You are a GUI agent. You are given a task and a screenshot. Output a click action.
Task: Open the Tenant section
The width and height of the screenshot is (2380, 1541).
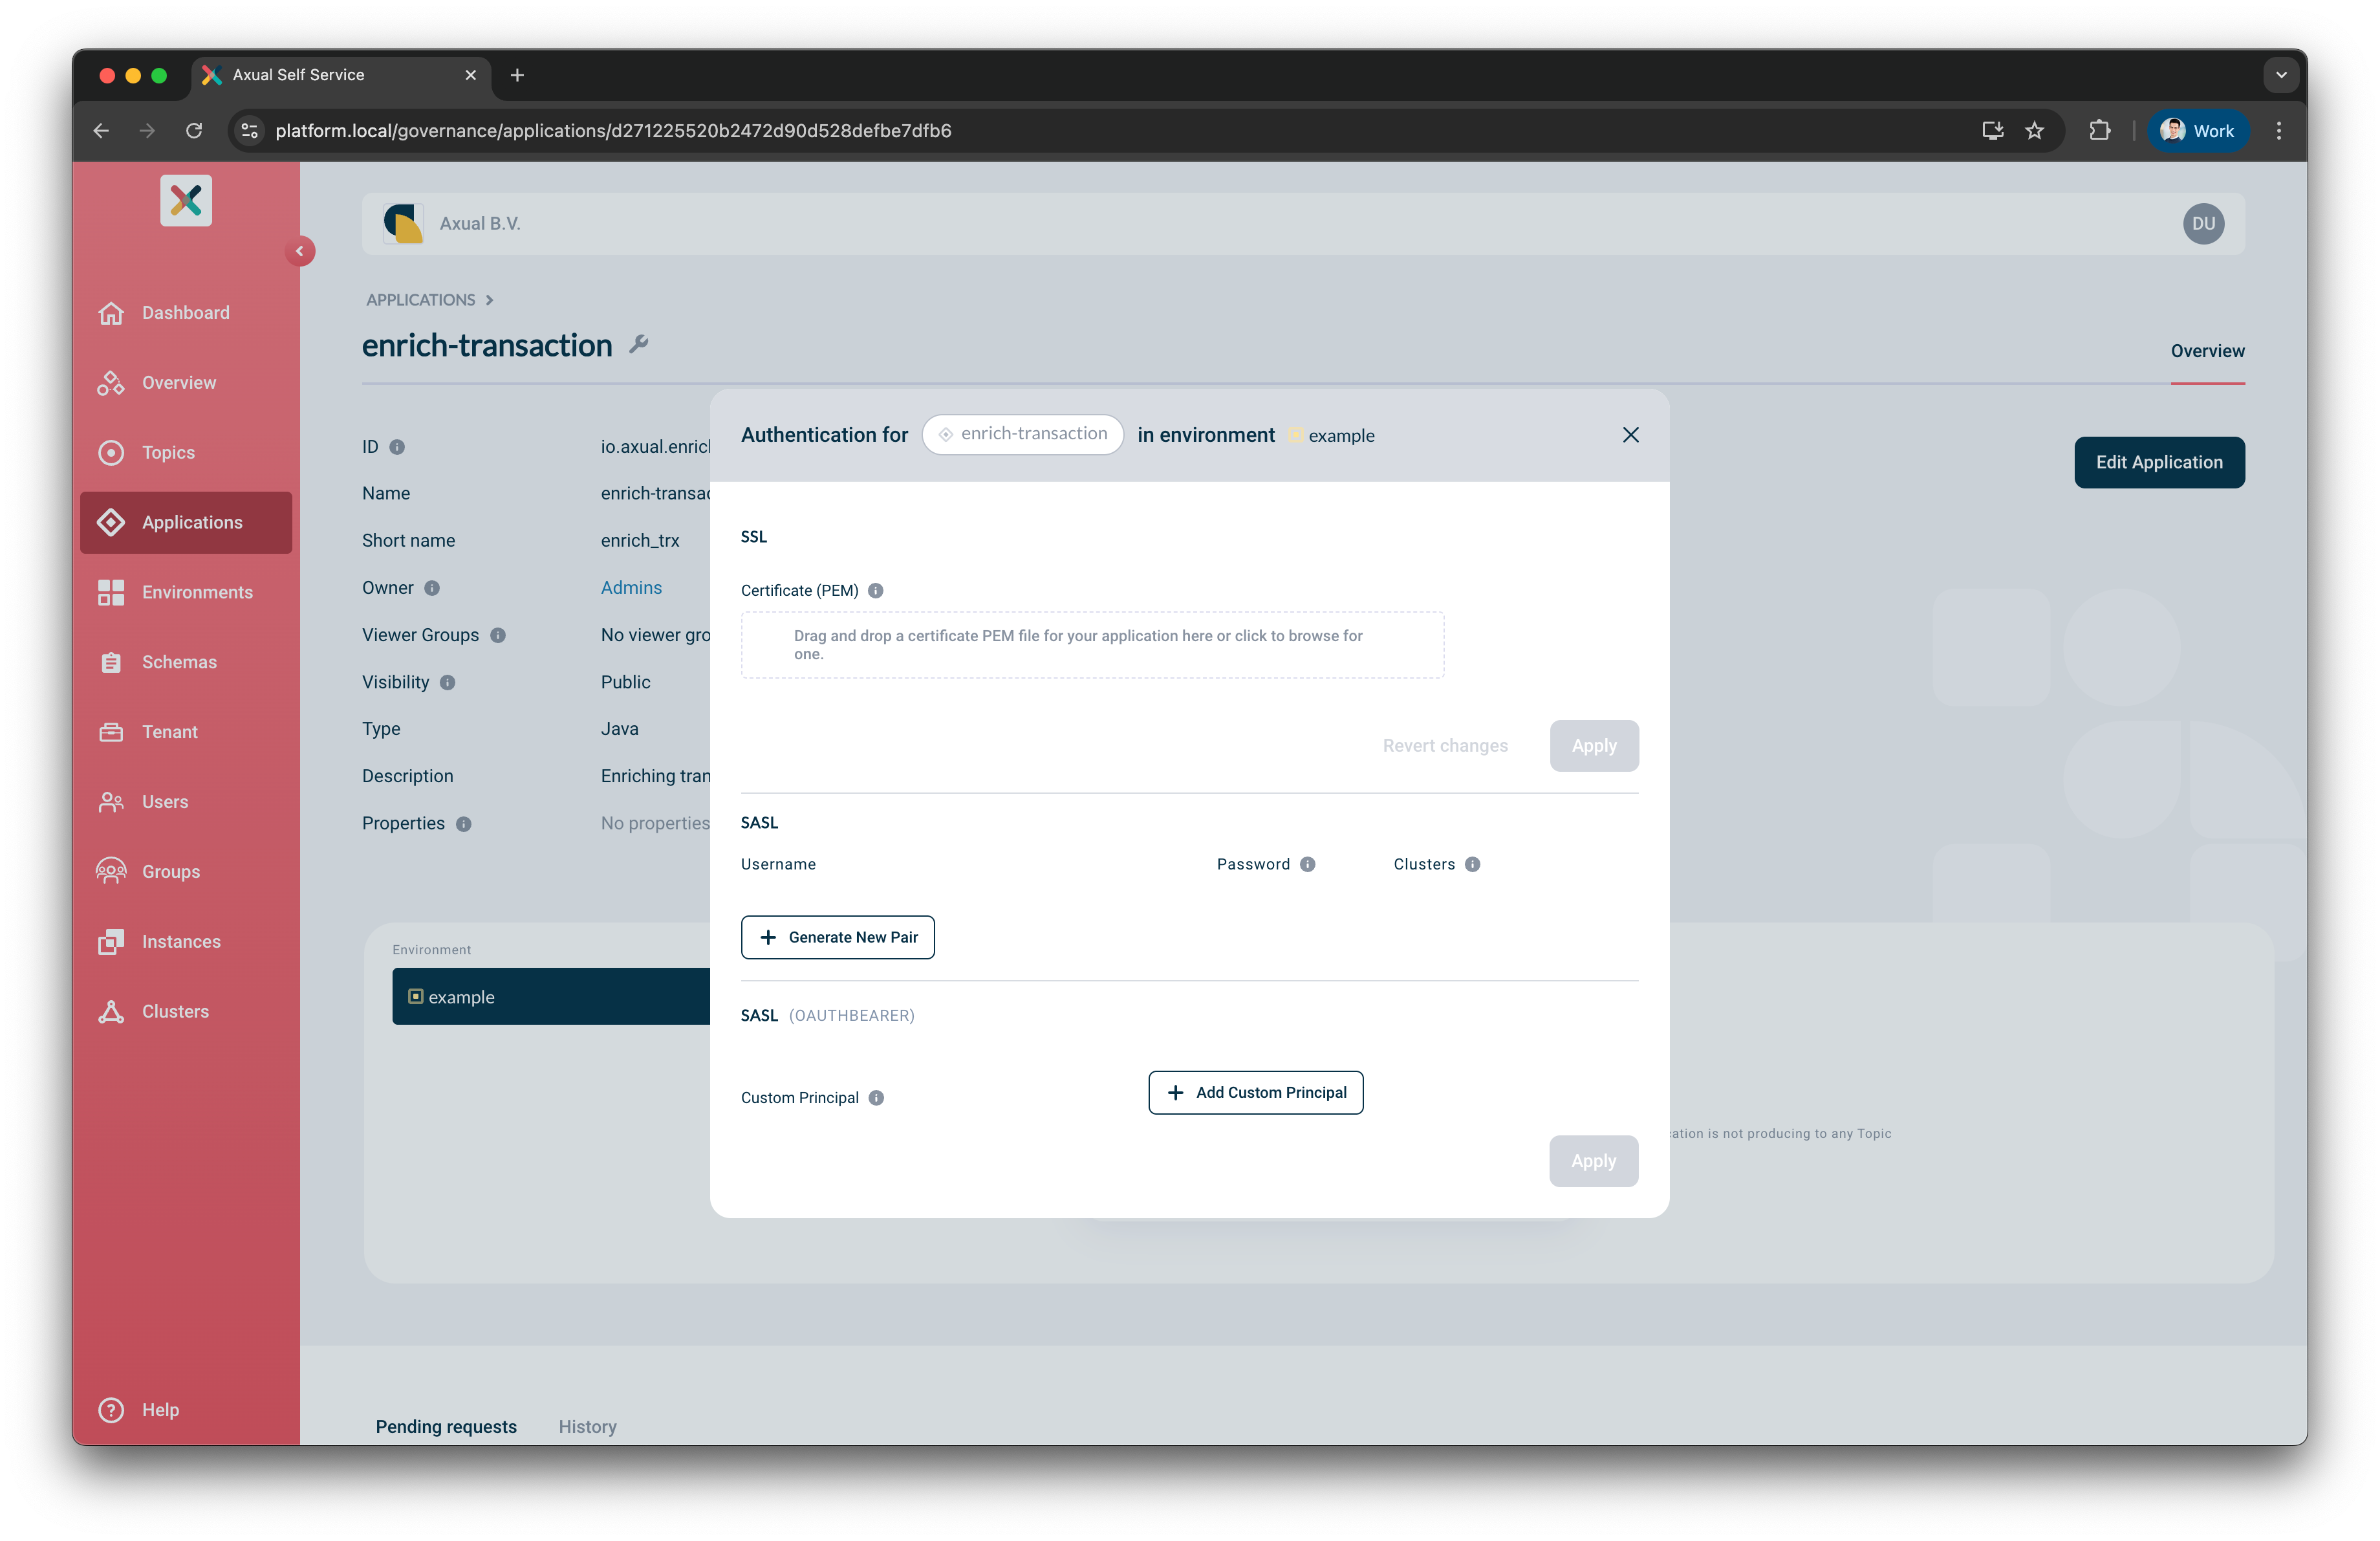169,731
